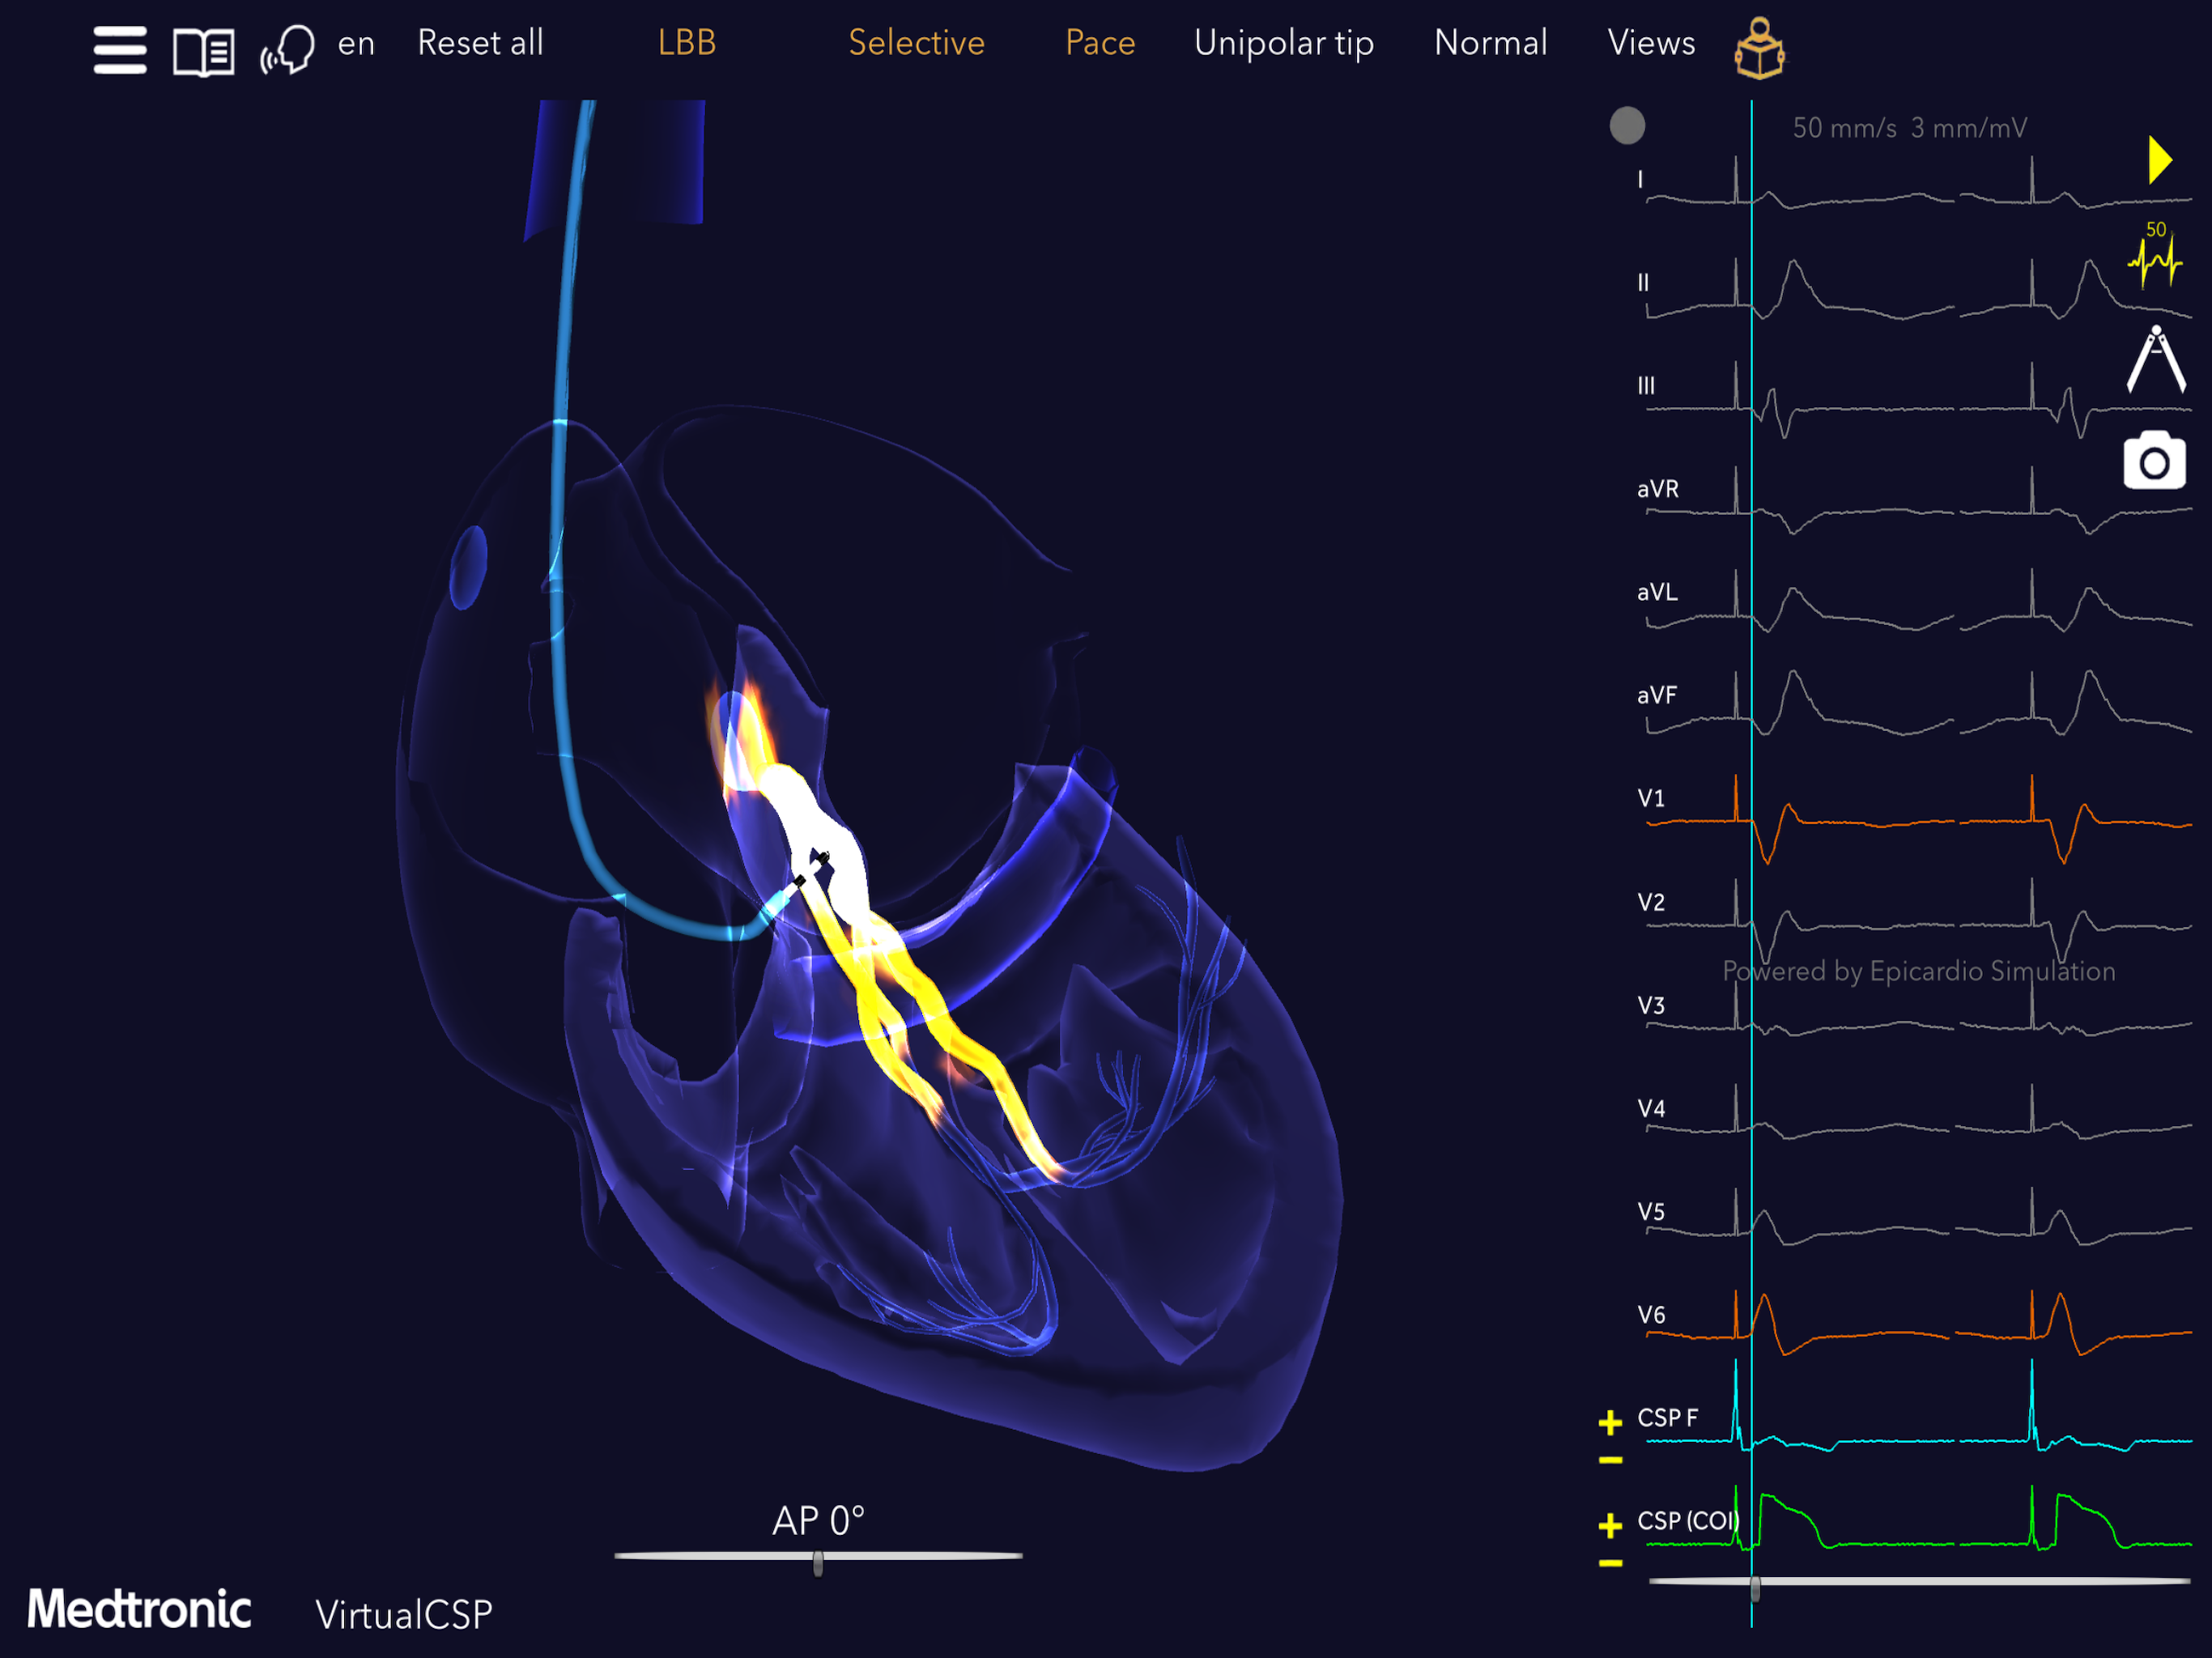Viewport: 2212px width, 1658px height.
Task: Click the yellow ECG sweep speed 50 icon
Action: click(2155, 255)
